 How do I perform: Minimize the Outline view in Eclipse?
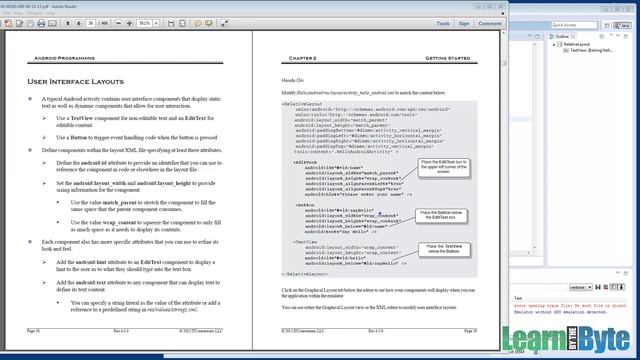point(618,36)
